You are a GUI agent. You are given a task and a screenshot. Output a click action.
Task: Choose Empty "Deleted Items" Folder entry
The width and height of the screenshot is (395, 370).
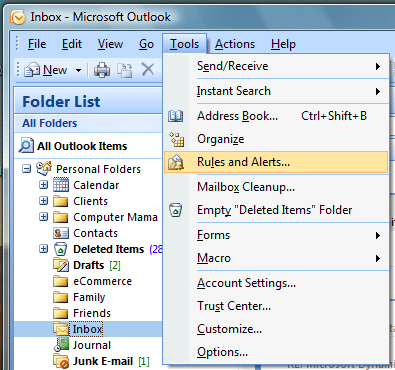(x=276, y=210)
